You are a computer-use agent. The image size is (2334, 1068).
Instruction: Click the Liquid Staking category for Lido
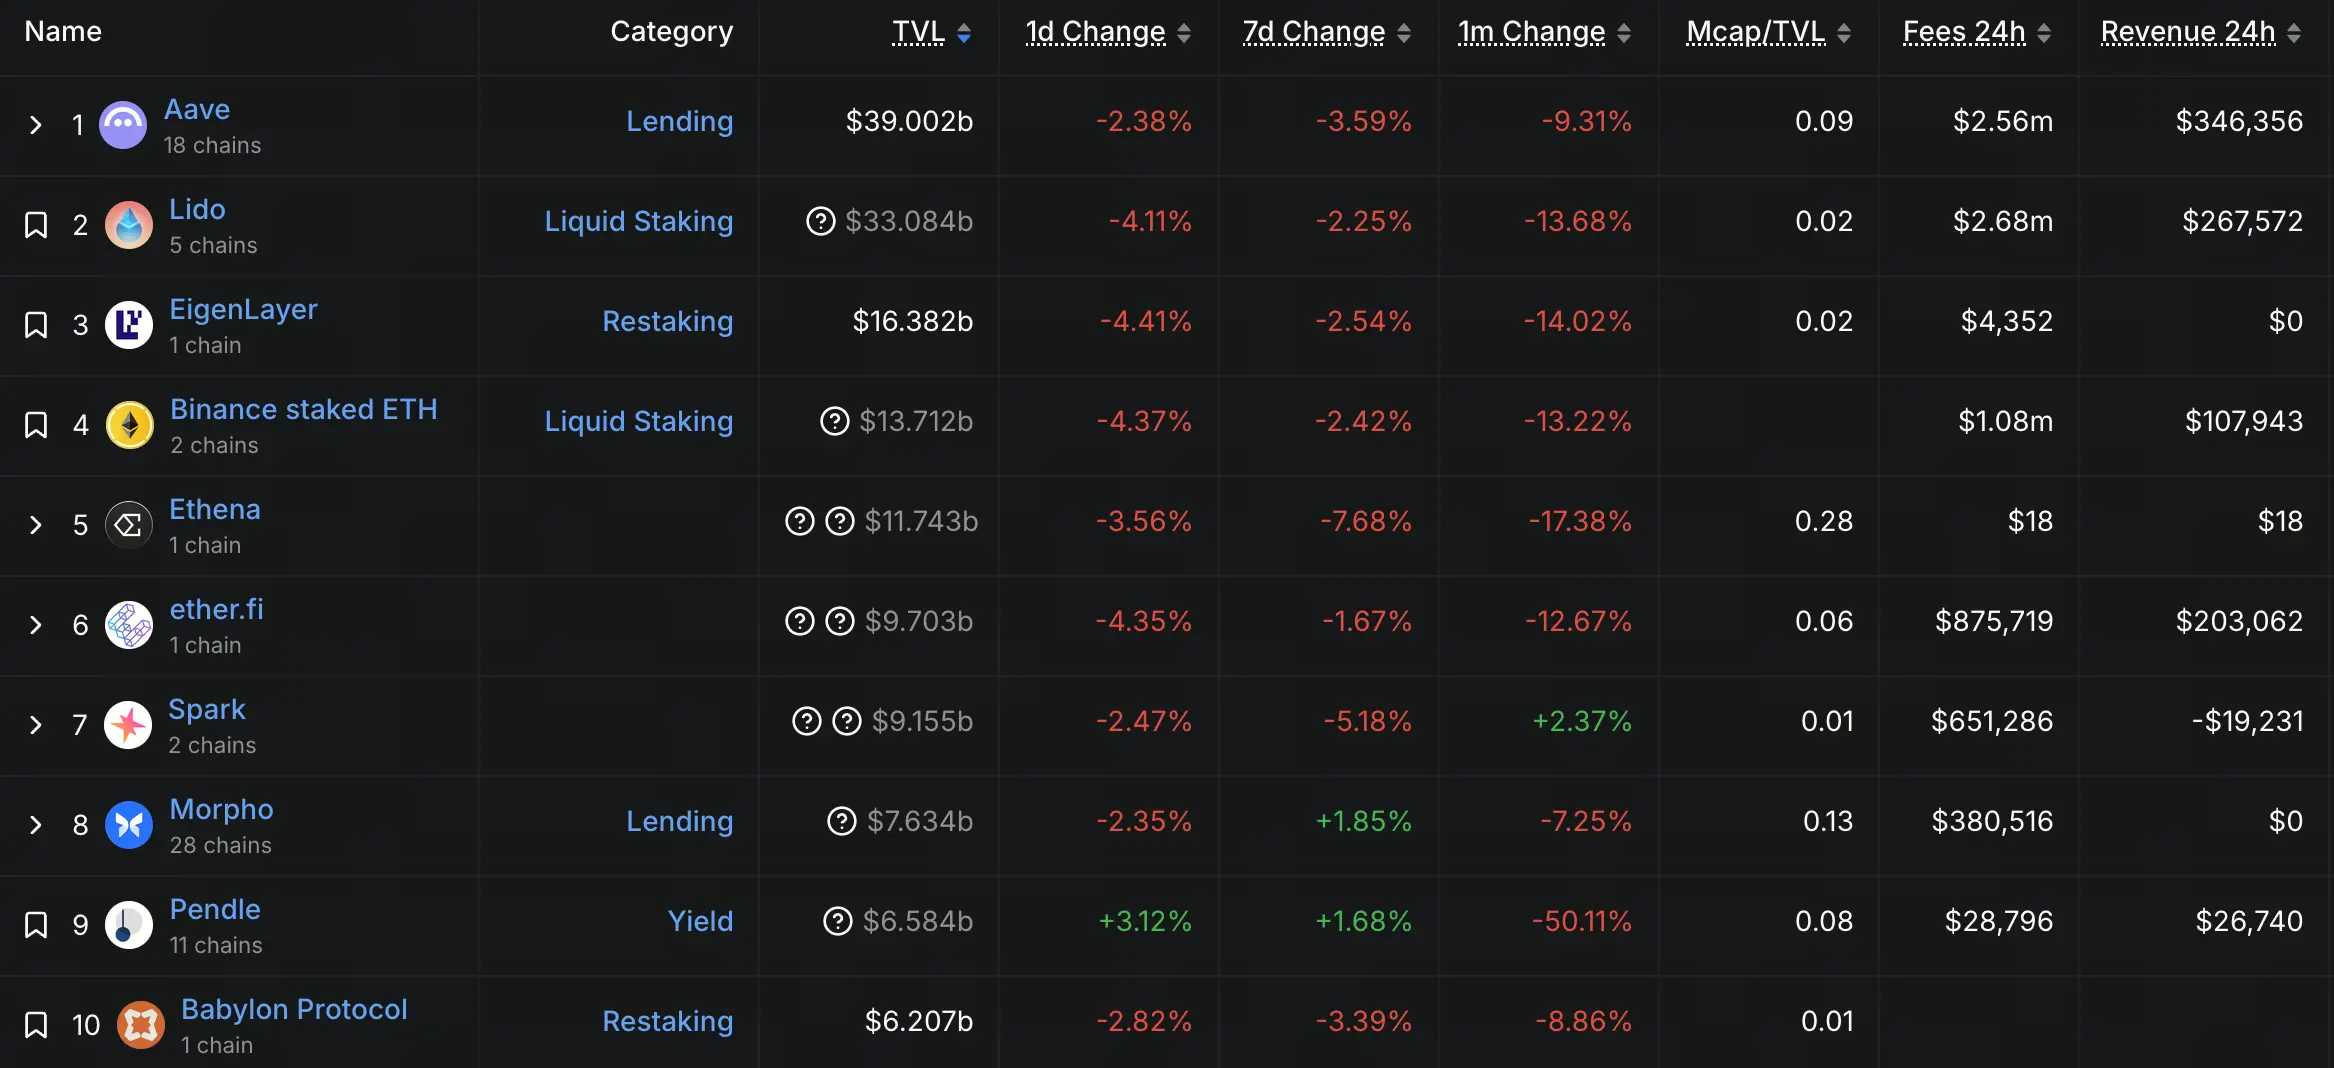639,221
